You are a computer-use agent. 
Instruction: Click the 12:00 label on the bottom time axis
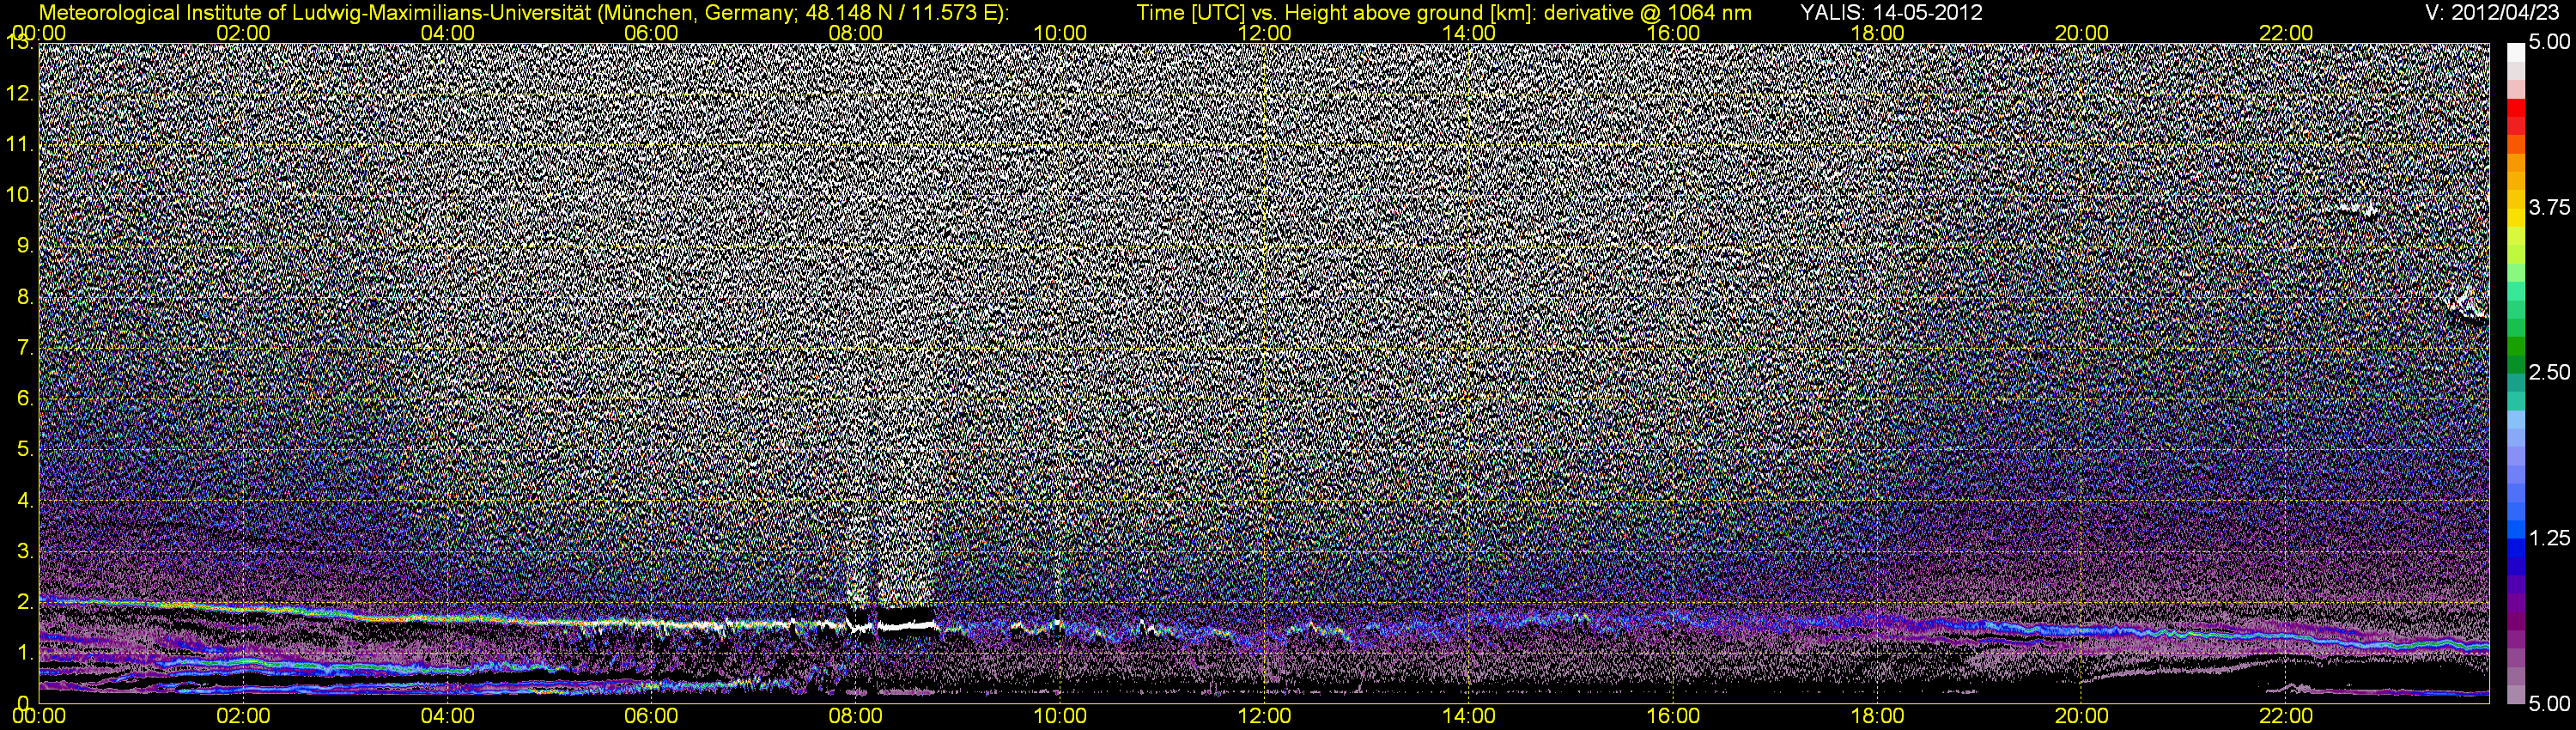(1264, 716)
